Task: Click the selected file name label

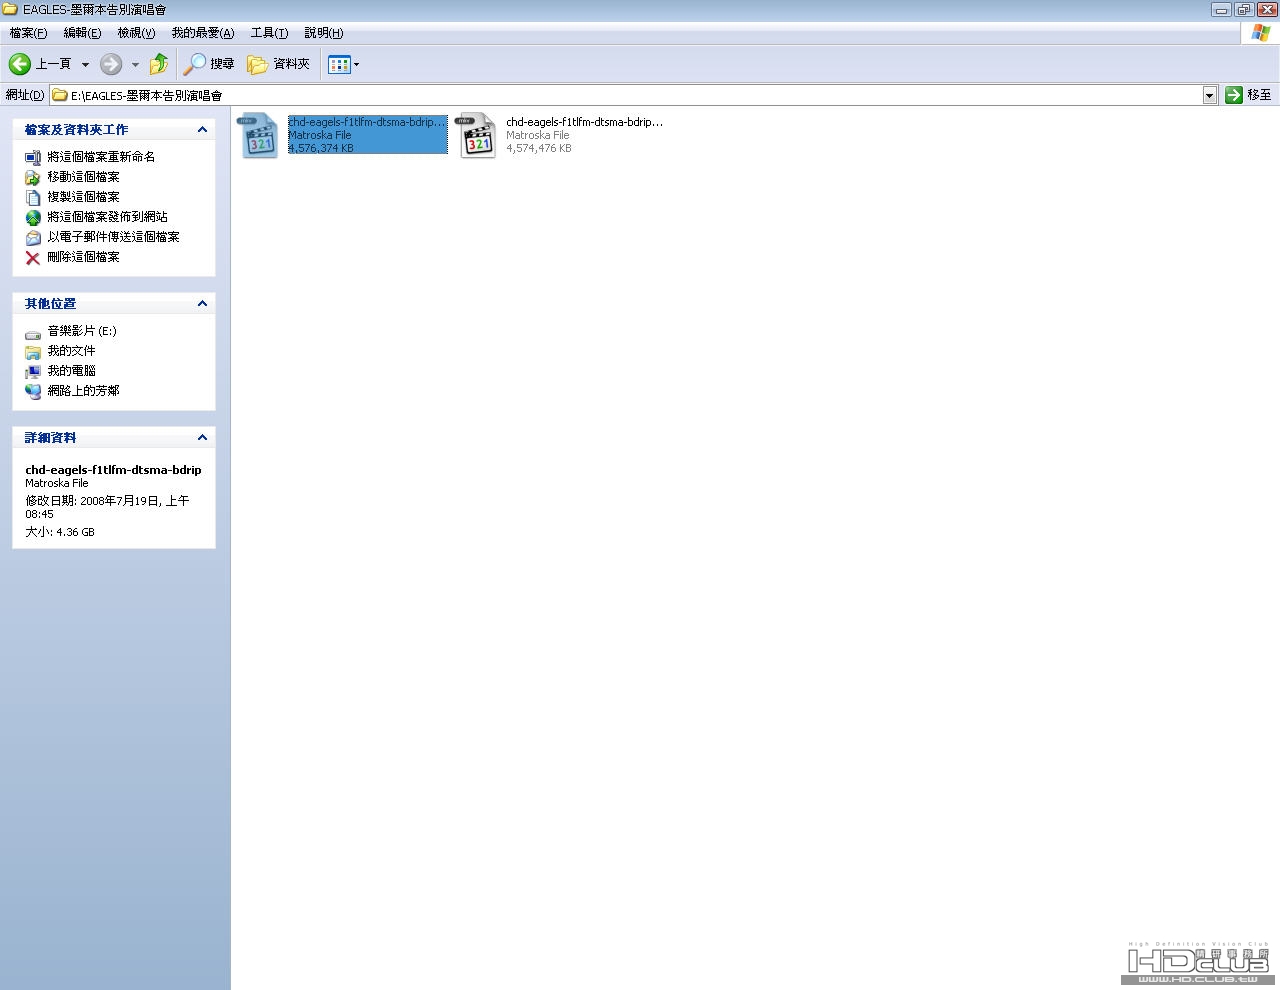Action: click(367, 122)
